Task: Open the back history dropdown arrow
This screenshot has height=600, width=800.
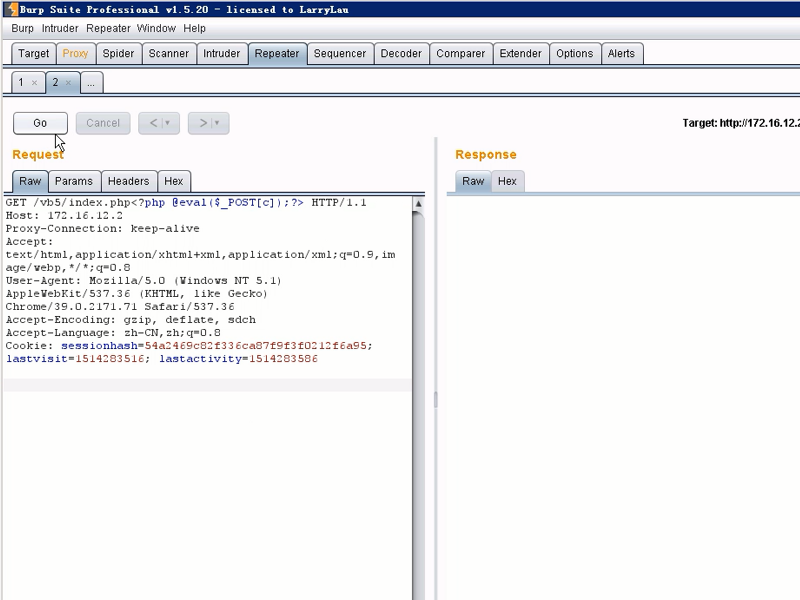Action: click(x=167, y=123)
